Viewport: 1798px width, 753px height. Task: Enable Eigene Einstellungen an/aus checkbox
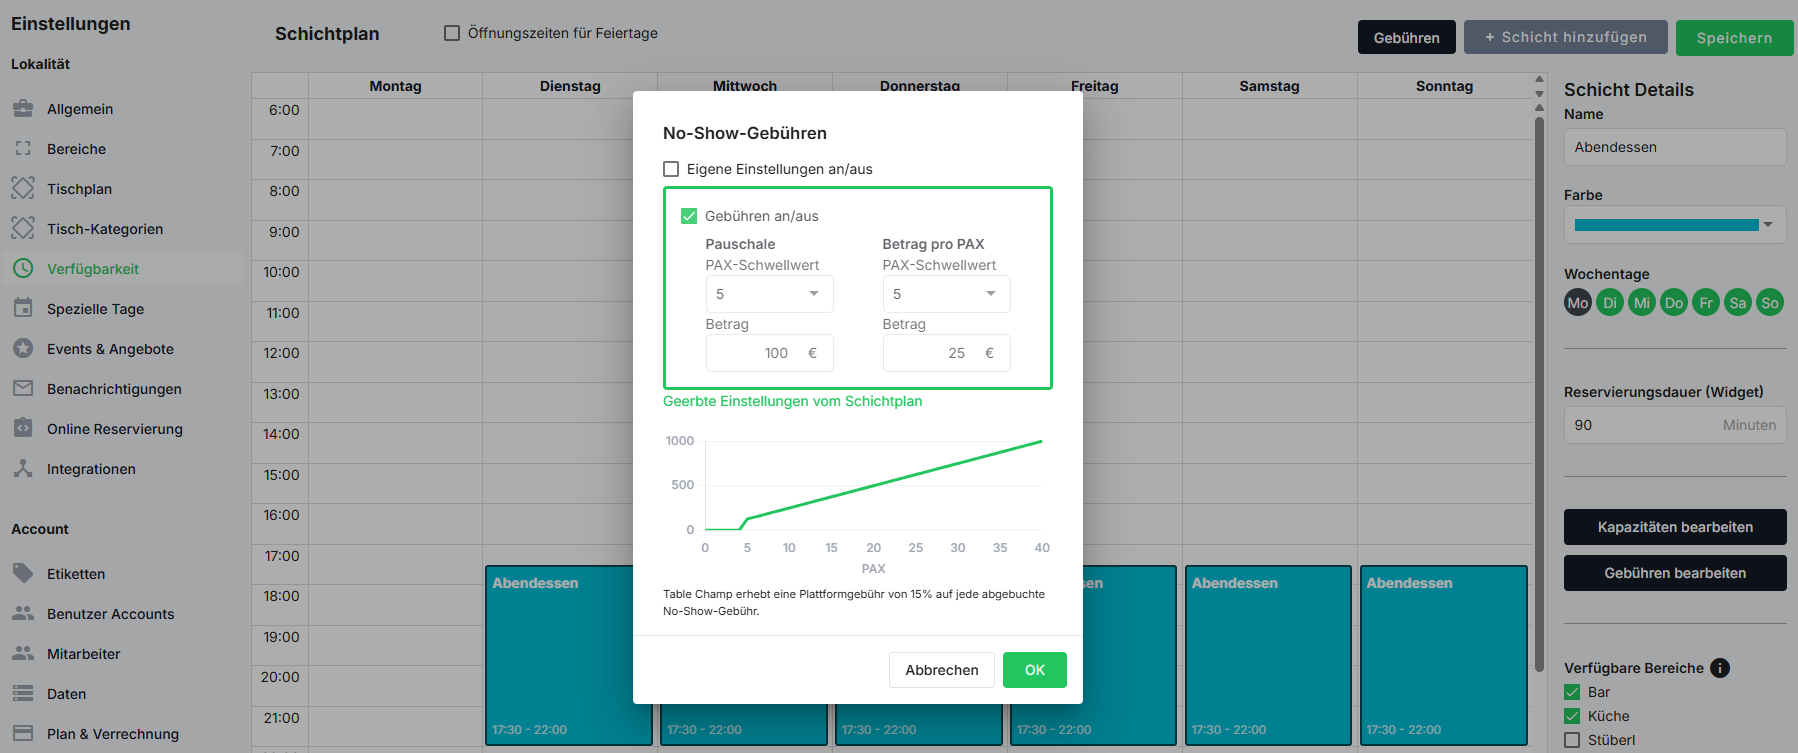point(671,169)
